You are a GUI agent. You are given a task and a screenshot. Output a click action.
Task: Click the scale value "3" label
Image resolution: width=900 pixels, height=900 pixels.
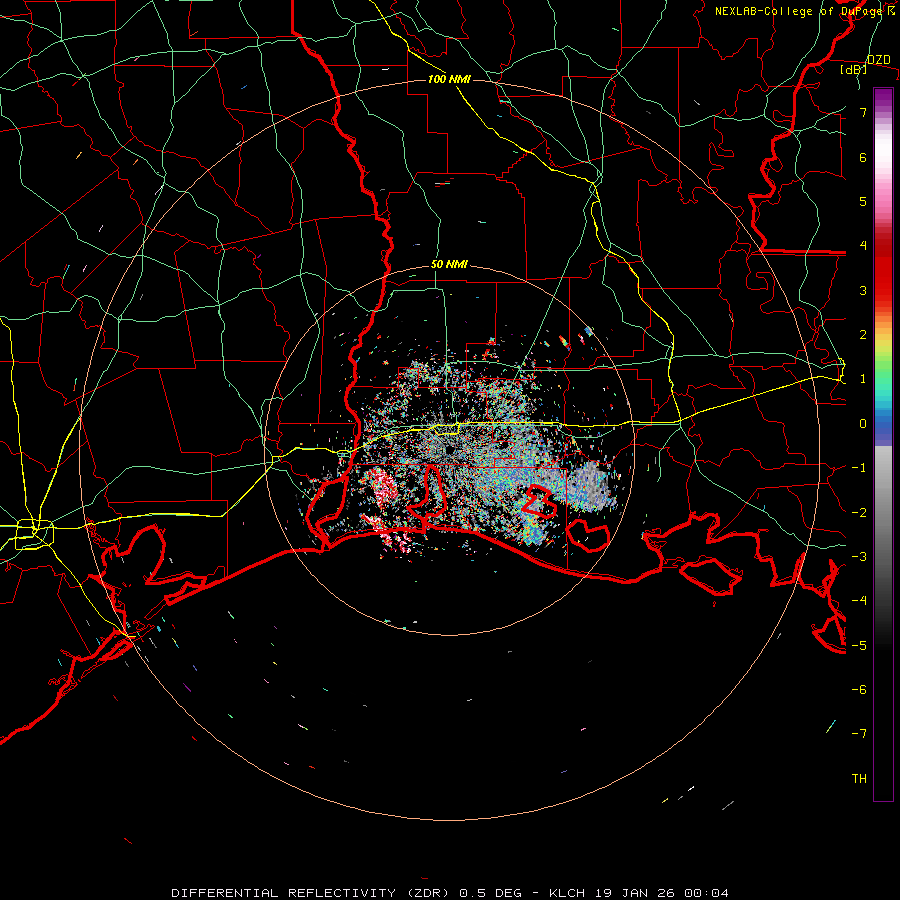click(x=863, y=290)
